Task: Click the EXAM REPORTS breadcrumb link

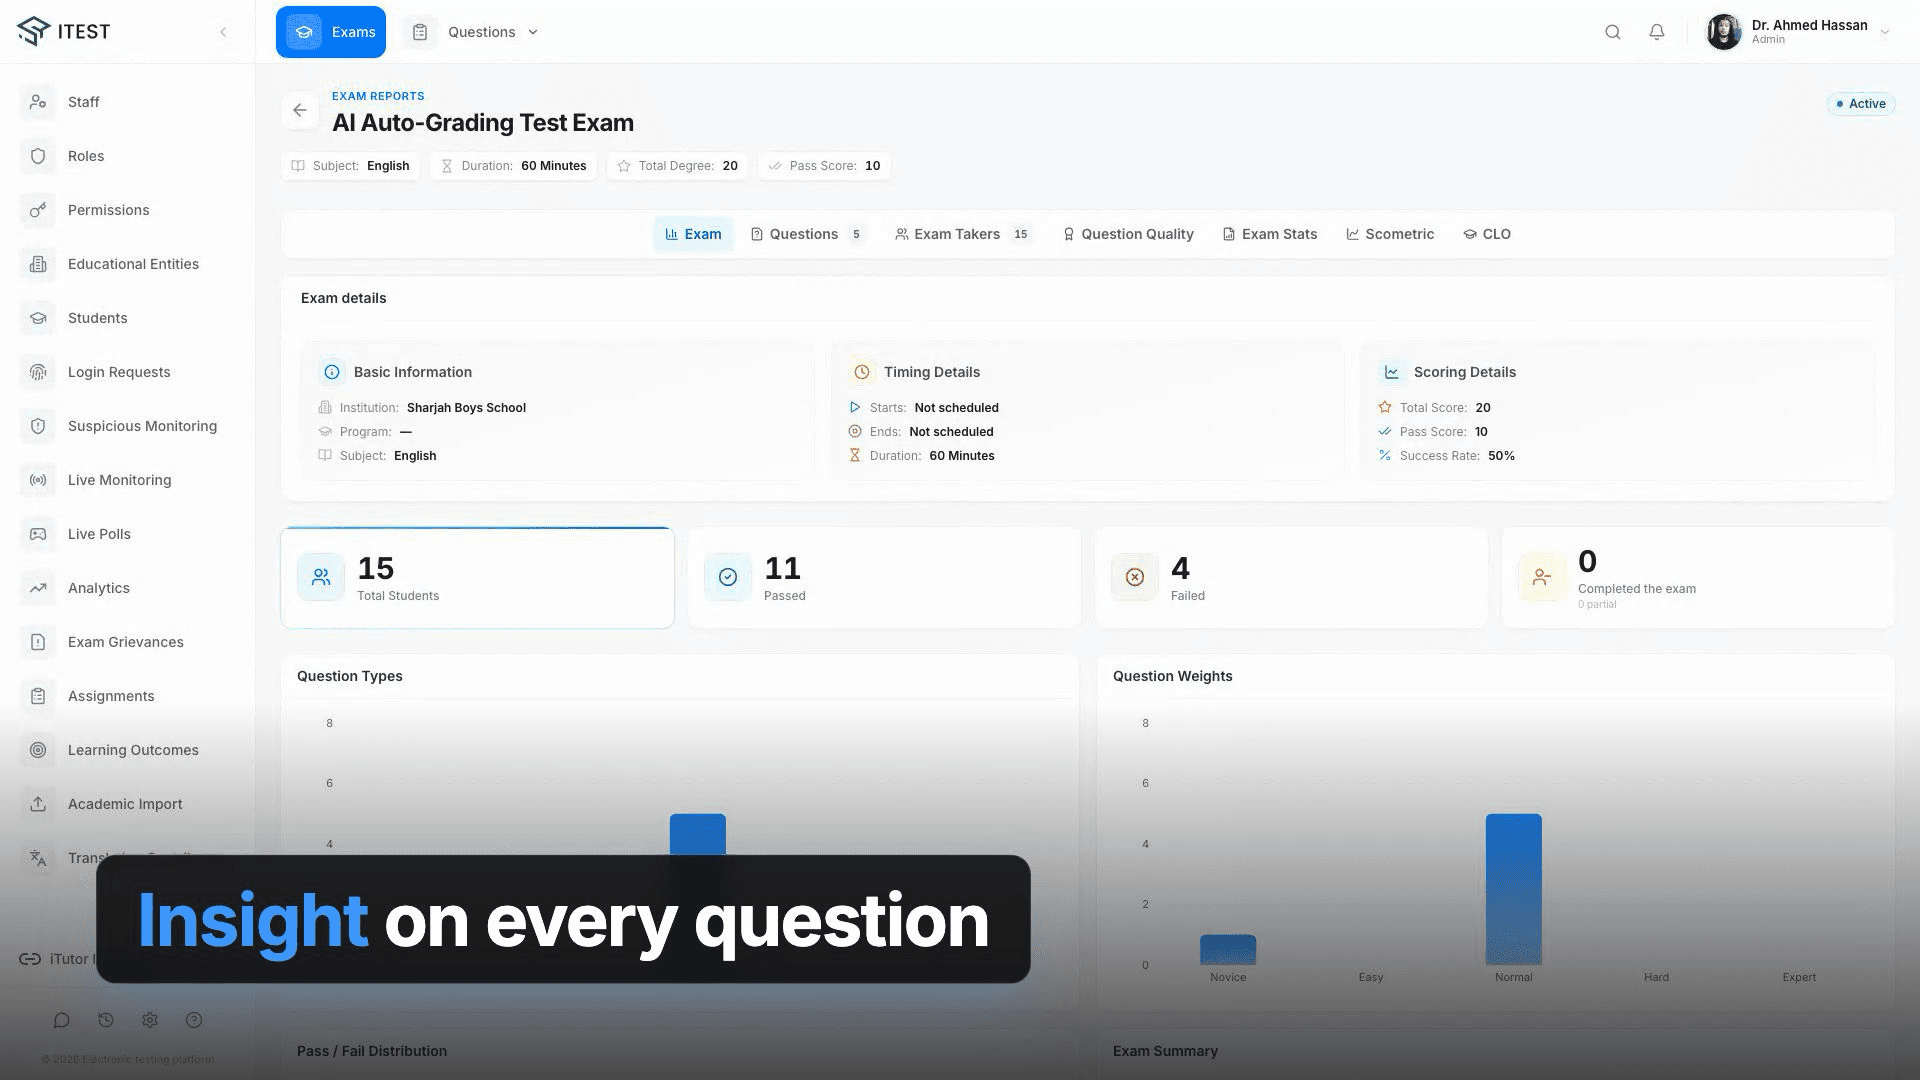Action: point(378,96)
